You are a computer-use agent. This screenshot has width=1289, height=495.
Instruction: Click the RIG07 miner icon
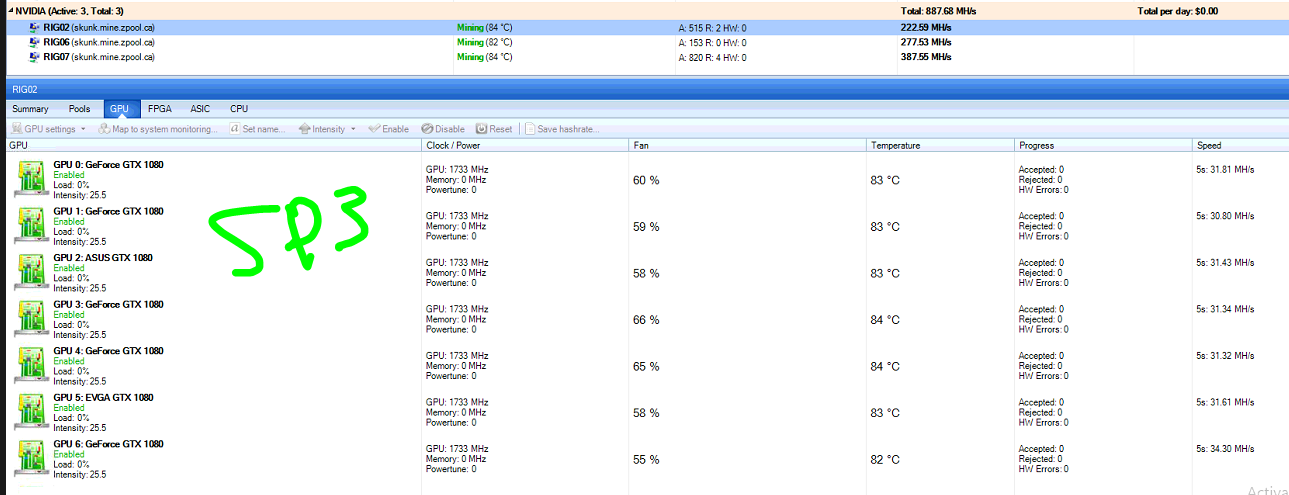click(x=36, y=57)
